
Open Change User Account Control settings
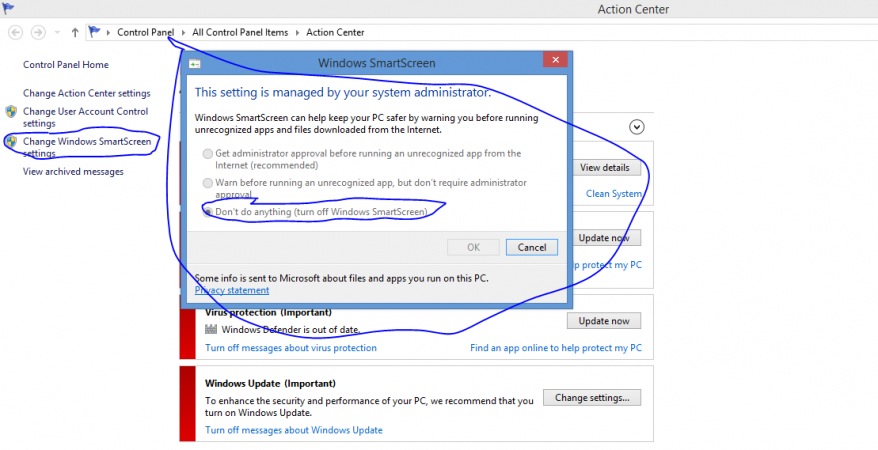86,117
